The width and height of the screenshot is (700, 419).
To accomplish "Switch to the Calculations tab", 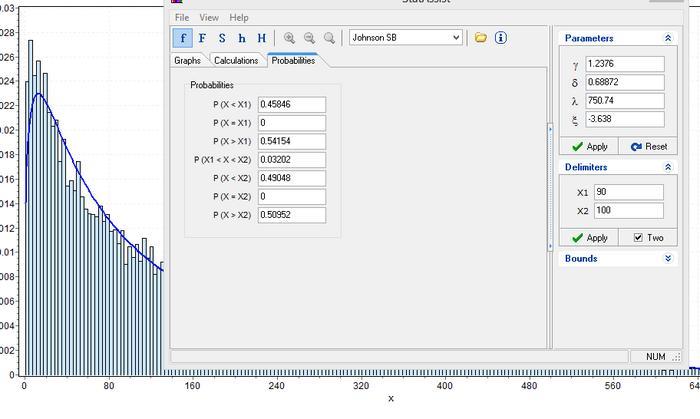I will pyautogui.click(x=236, y=61).
